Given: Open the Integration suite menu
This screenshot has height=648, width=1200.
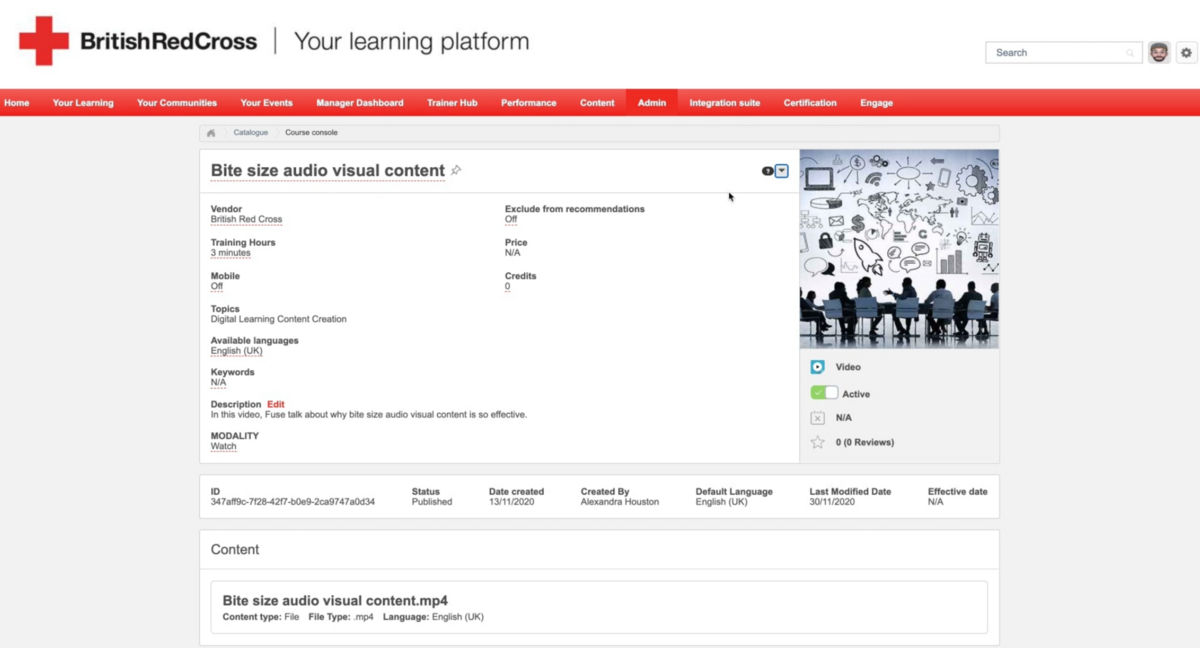Looking at the screenshot, I should pos(725,103).
